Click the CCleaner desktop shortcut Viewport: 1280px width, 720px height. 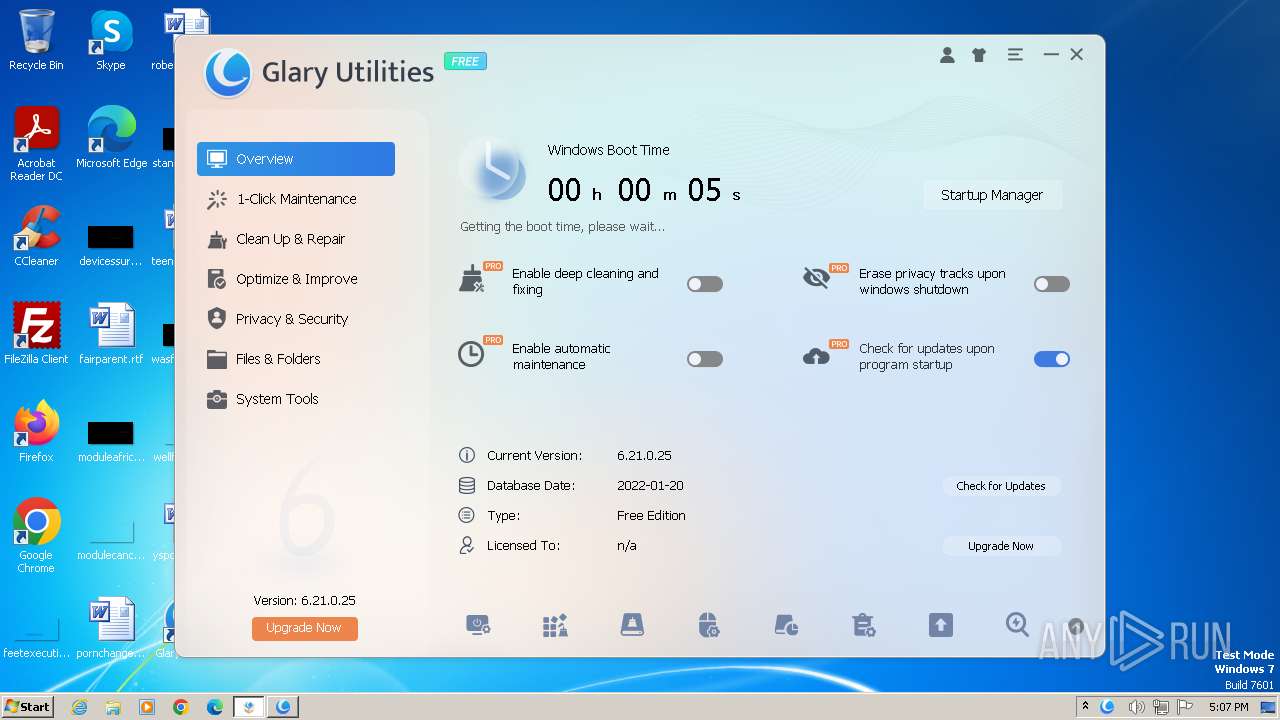pos(36,236)
